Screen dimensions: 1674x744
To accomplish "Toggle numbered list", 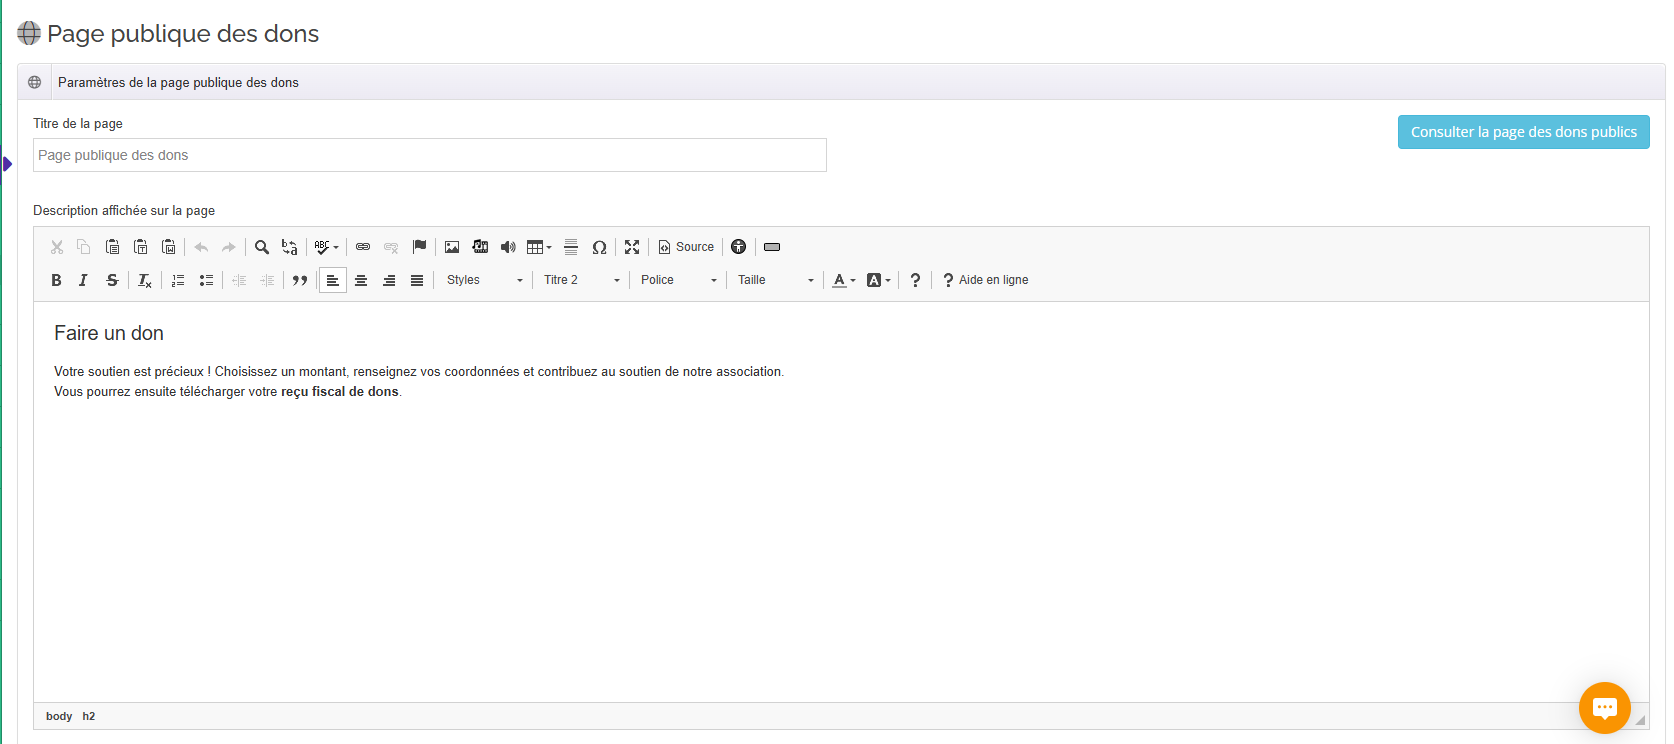I will pos(178,280).
